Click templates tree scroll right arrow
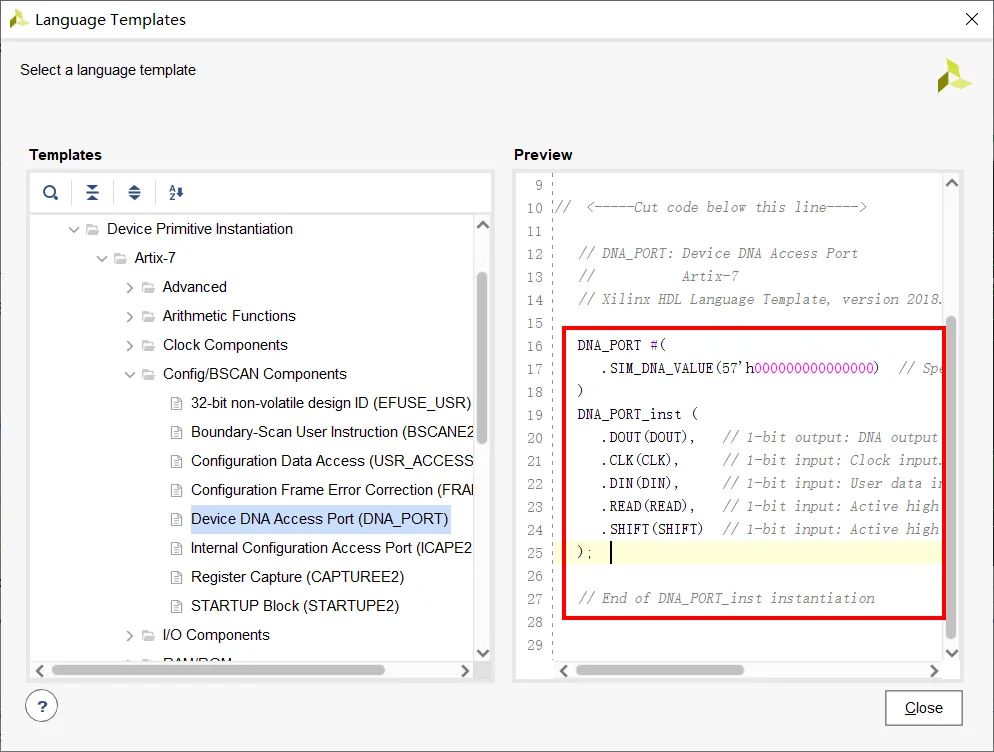 465,671
